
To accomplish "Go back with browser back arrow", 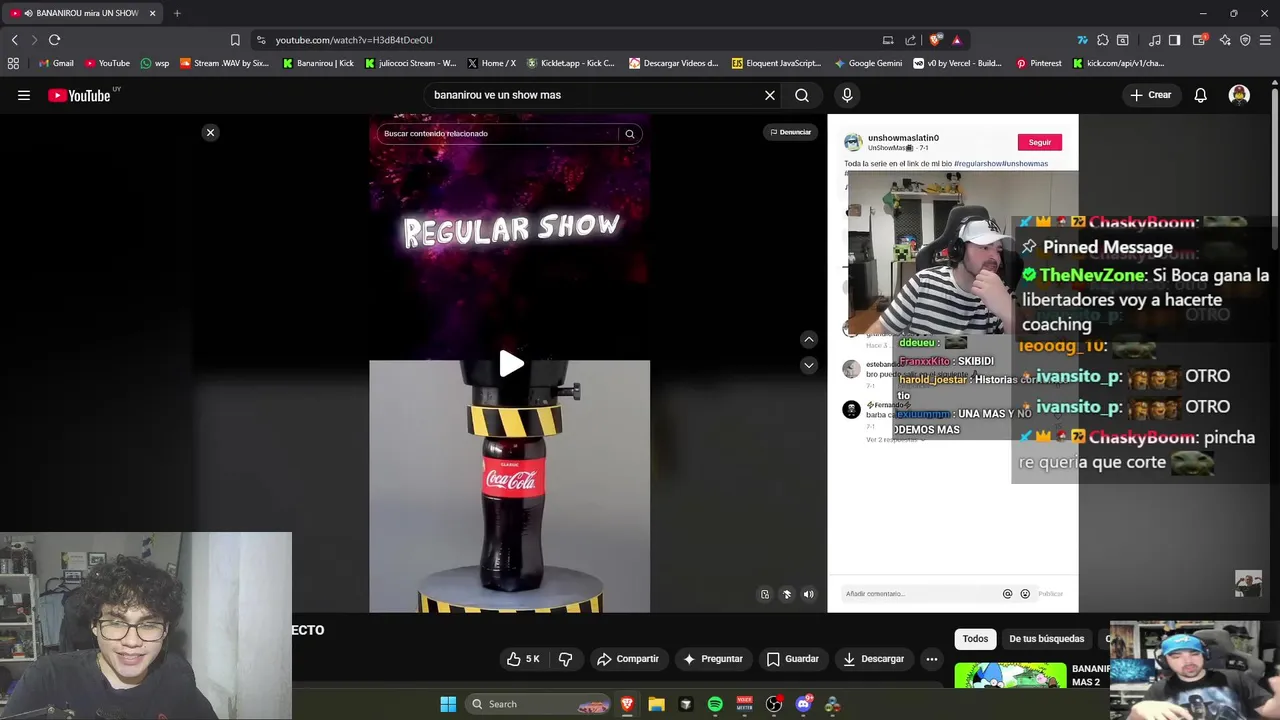I will point(15,40).
